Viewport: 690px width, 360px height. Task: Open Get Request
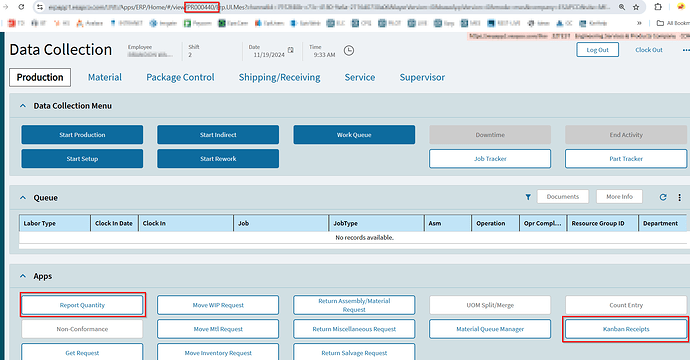click(82, 352)
